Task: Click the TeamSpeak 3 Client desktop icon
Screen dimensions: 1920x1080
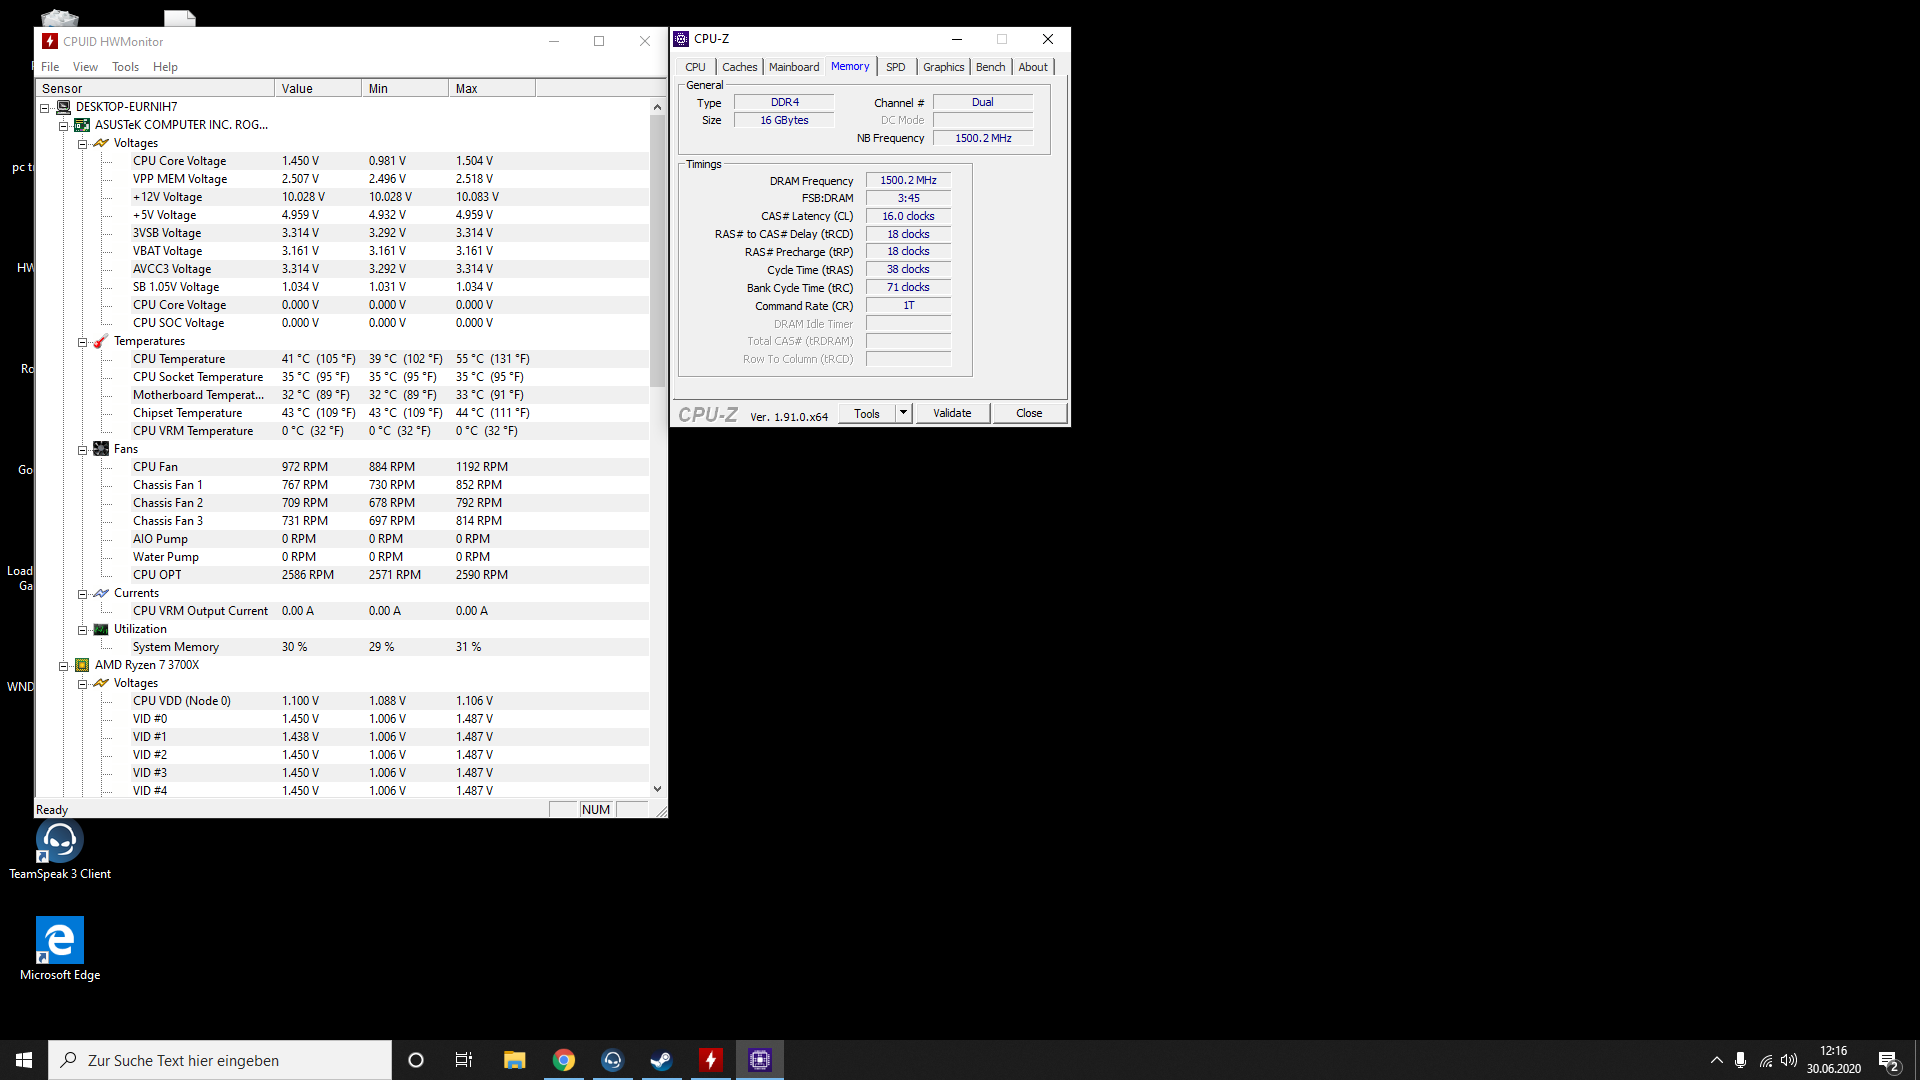Action: click(x=59, y=842)
